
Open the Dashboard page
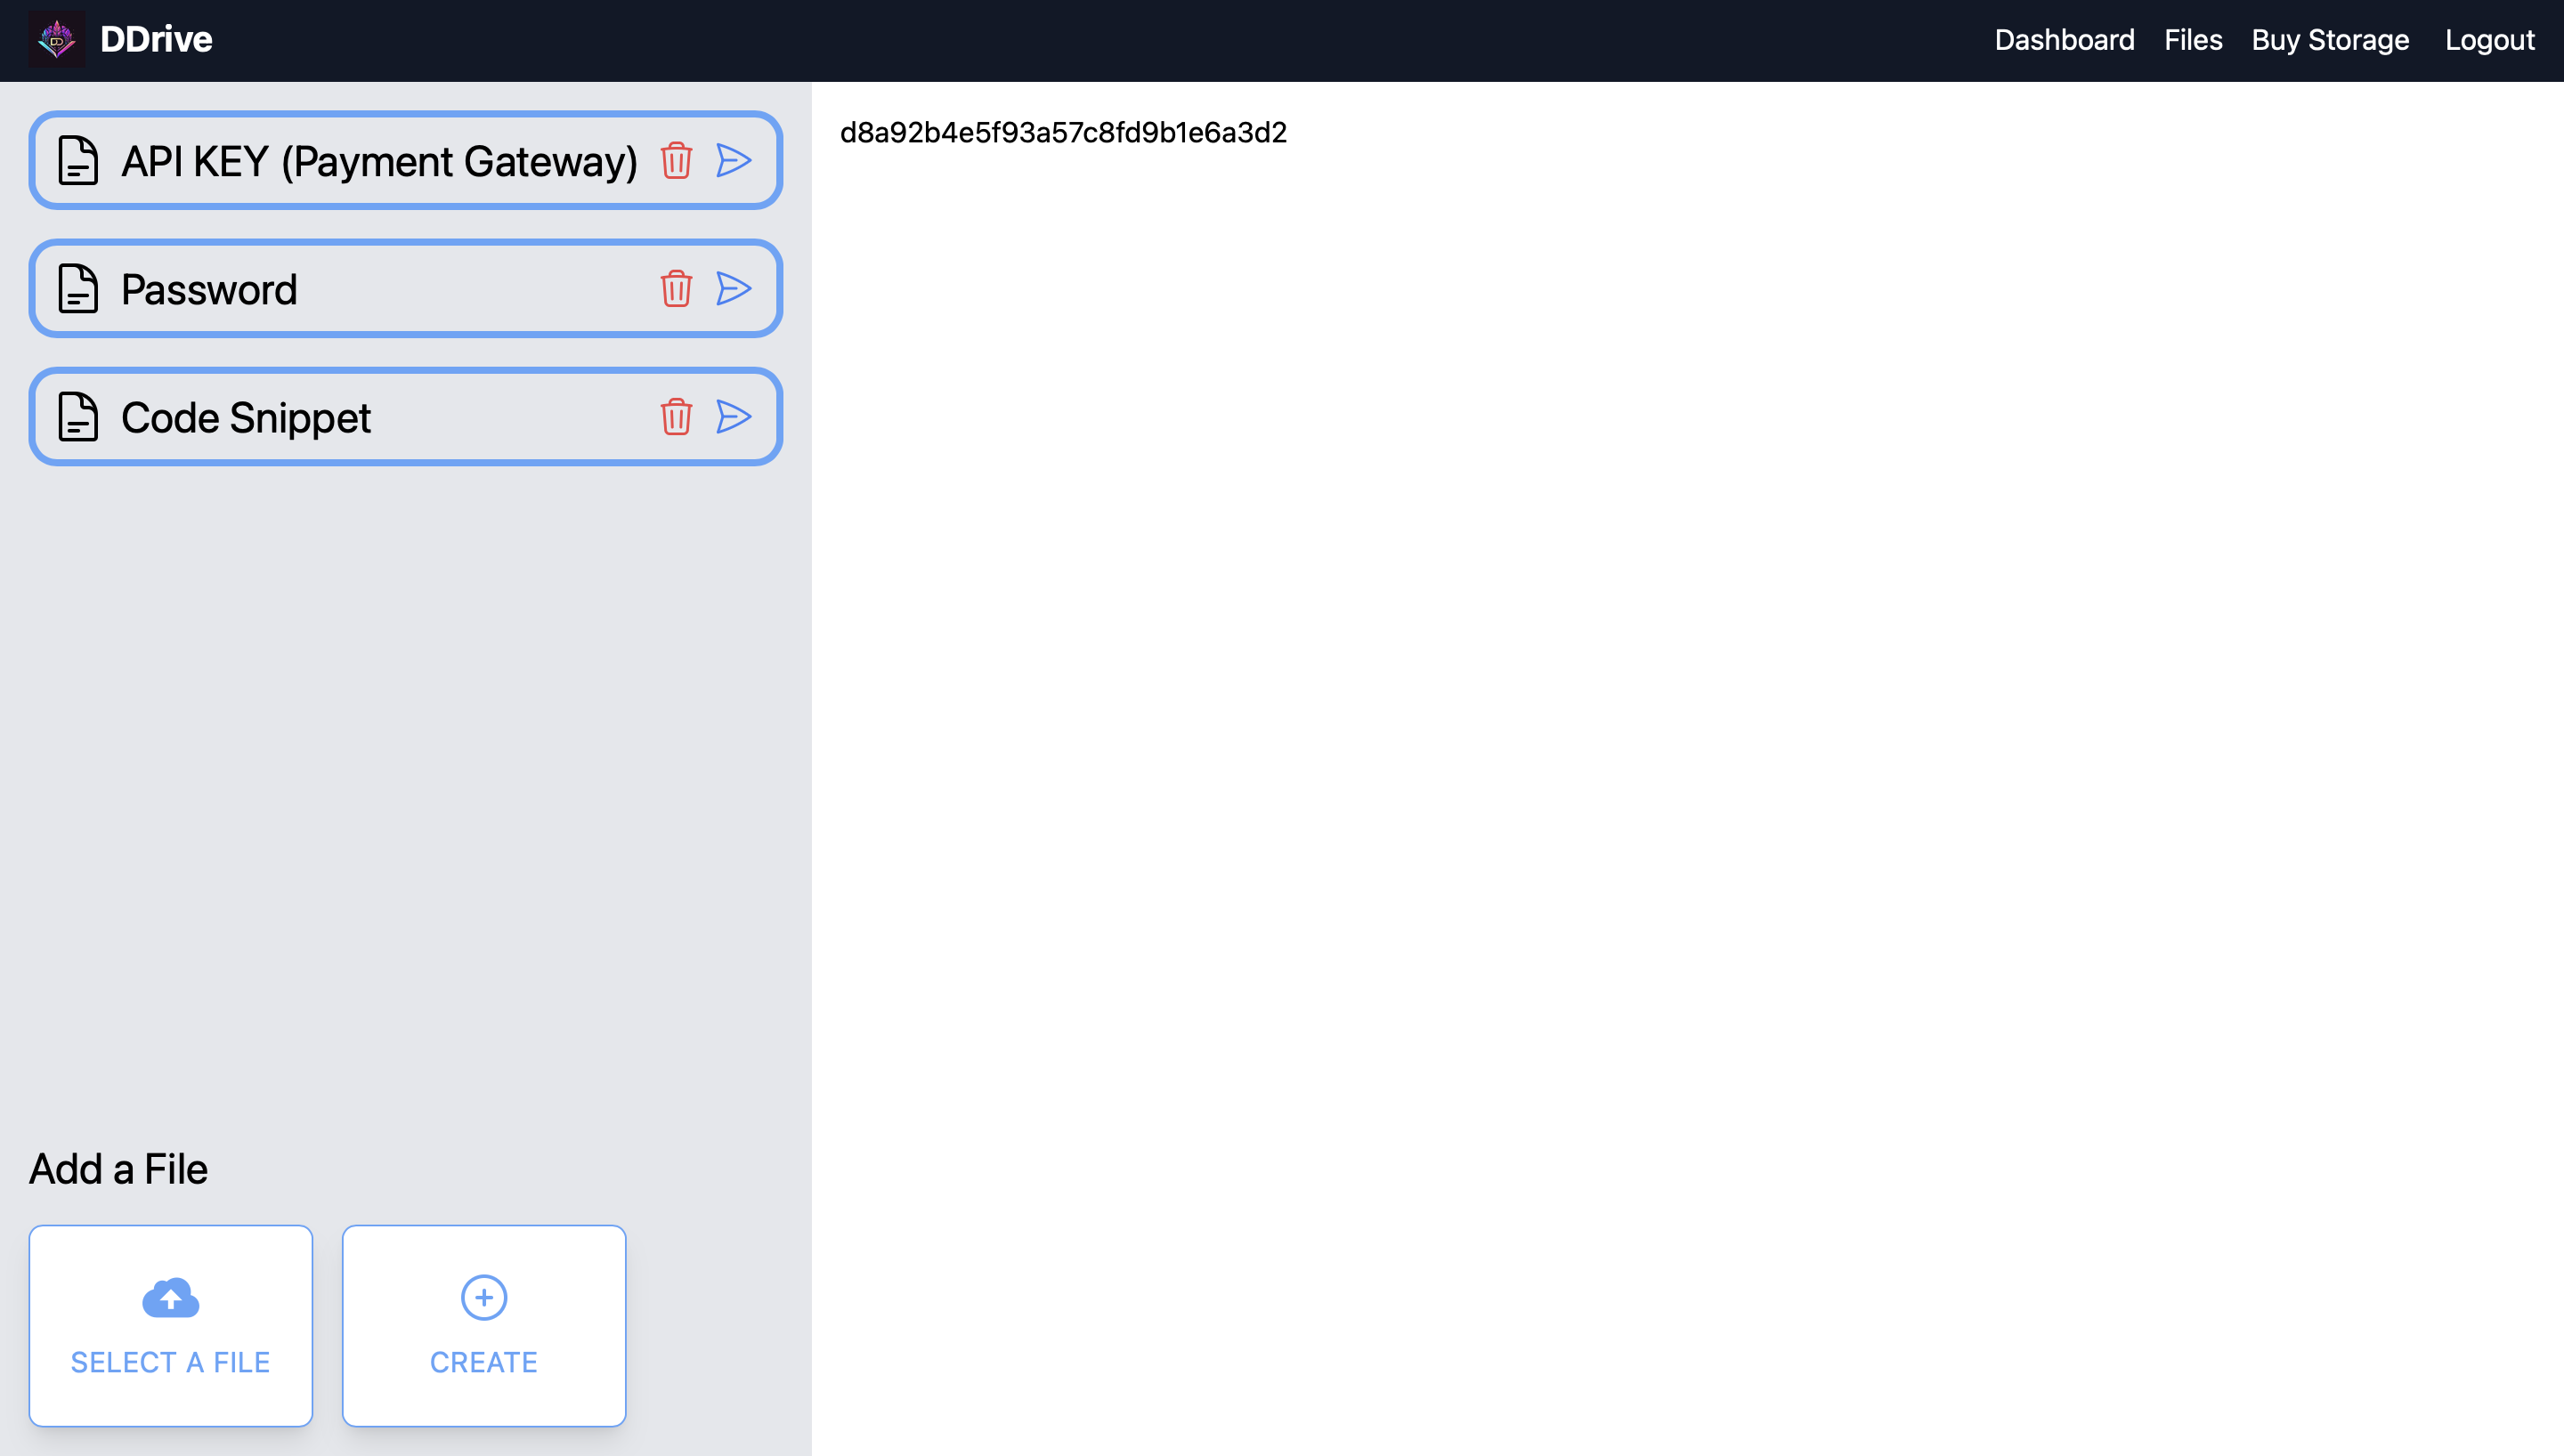(x=2064, y=40)
